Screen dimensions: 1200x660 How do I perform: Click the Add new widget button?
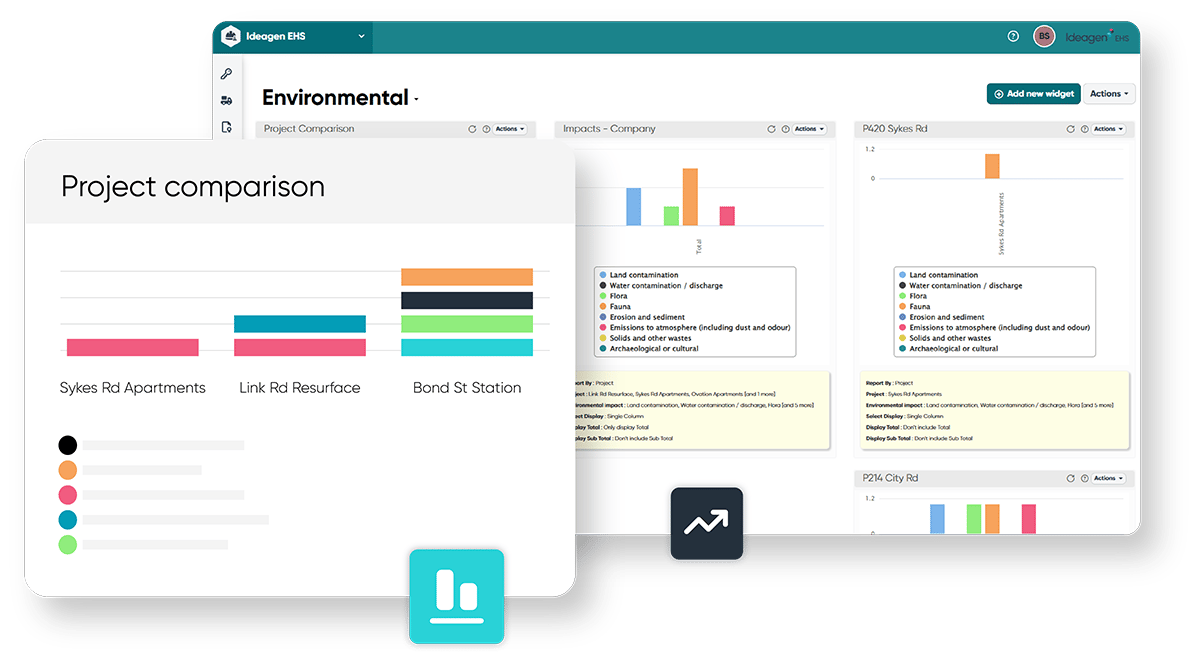click(1033, 94)
